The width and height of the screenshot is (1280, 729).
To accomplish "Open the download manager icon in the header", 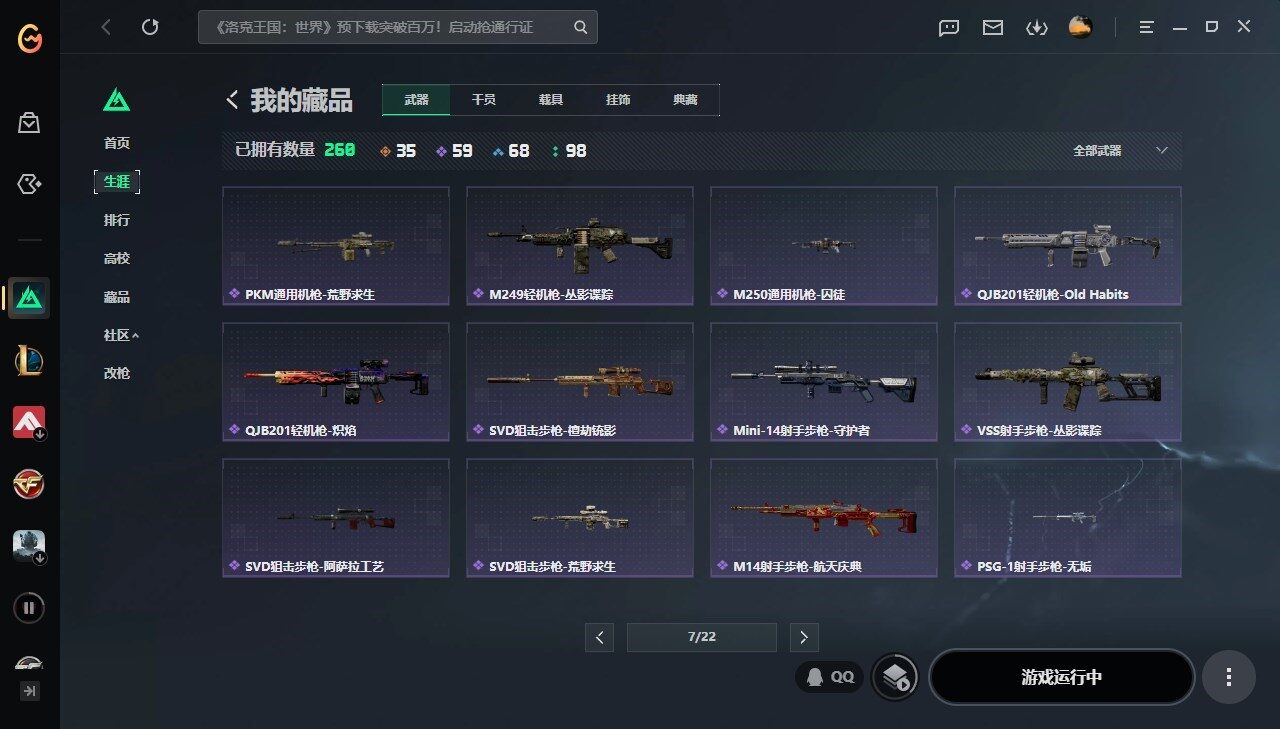I will tap(1036, 28).
